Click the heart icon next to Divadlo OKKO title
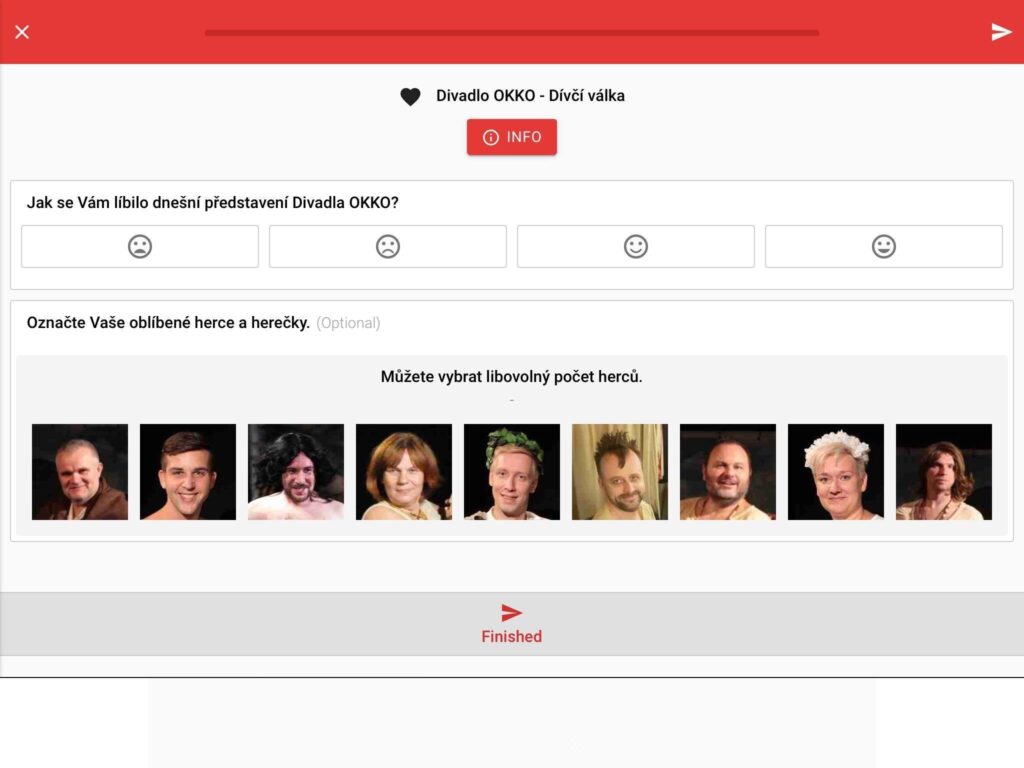The width and height of the screenshot is (1024, 768). 410,97
